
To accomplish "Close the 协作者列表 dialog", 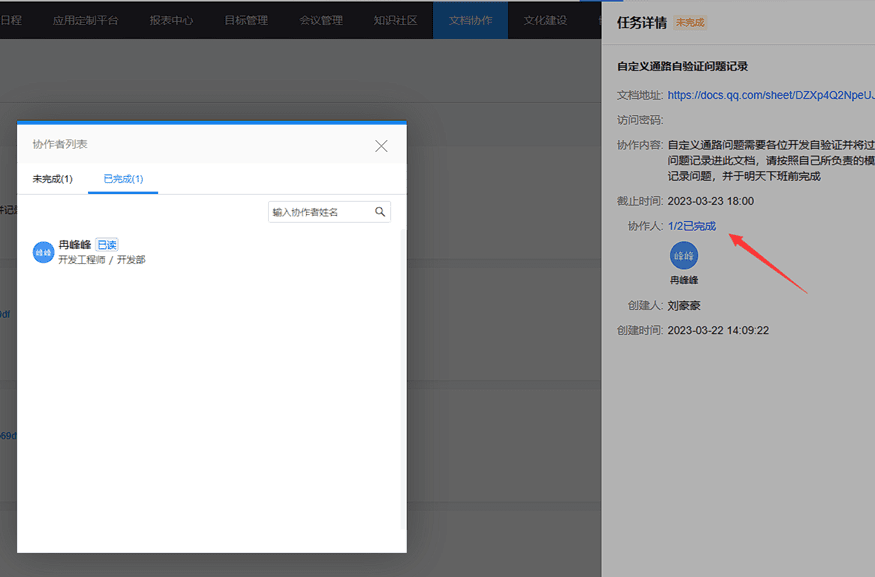I will pos(381,146).
